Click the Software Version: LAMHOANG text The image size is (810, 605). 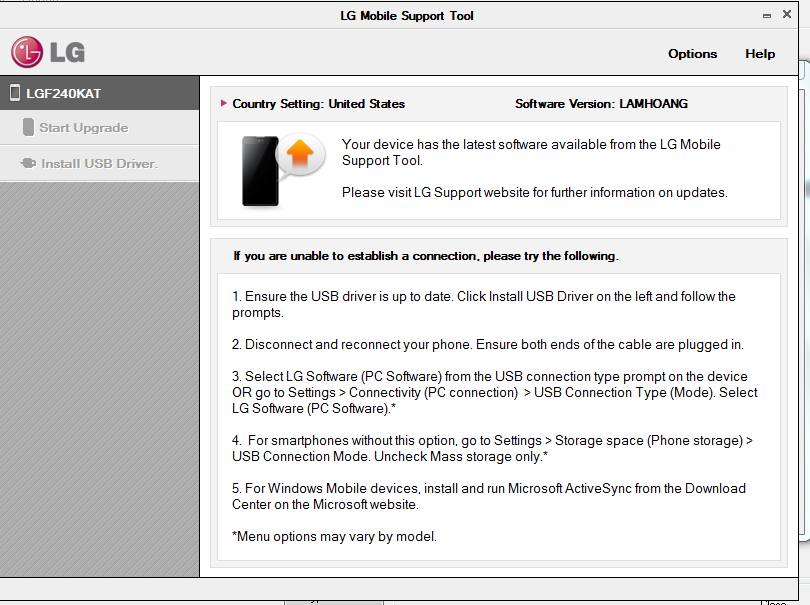[601, 104]
